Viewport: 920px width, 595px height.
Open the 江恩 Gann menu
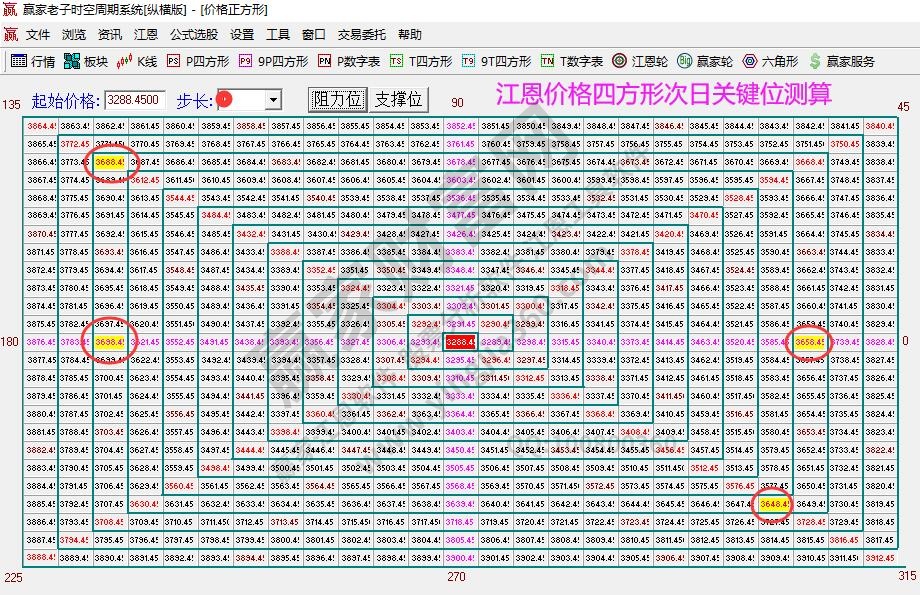pyautogui.click(x=145, y=33)
